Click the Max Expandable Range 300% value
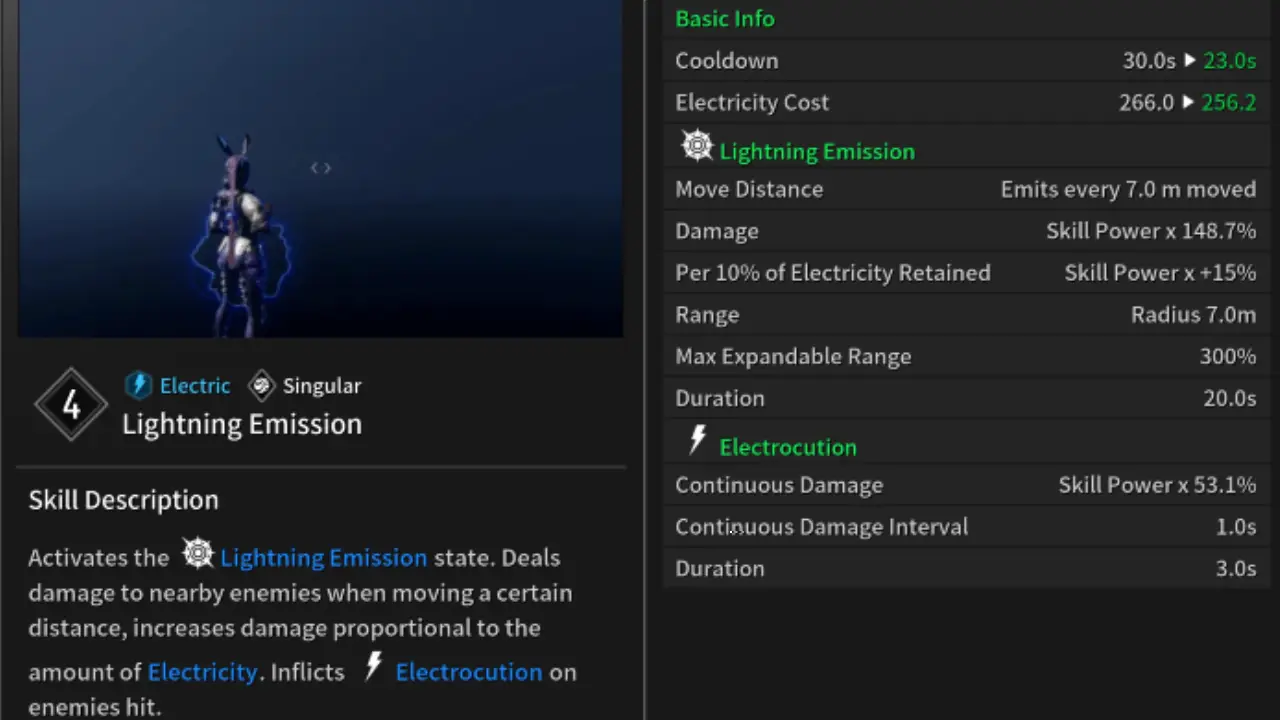This screenshot has height=720, width=1280. click(x=1229, y=356)
